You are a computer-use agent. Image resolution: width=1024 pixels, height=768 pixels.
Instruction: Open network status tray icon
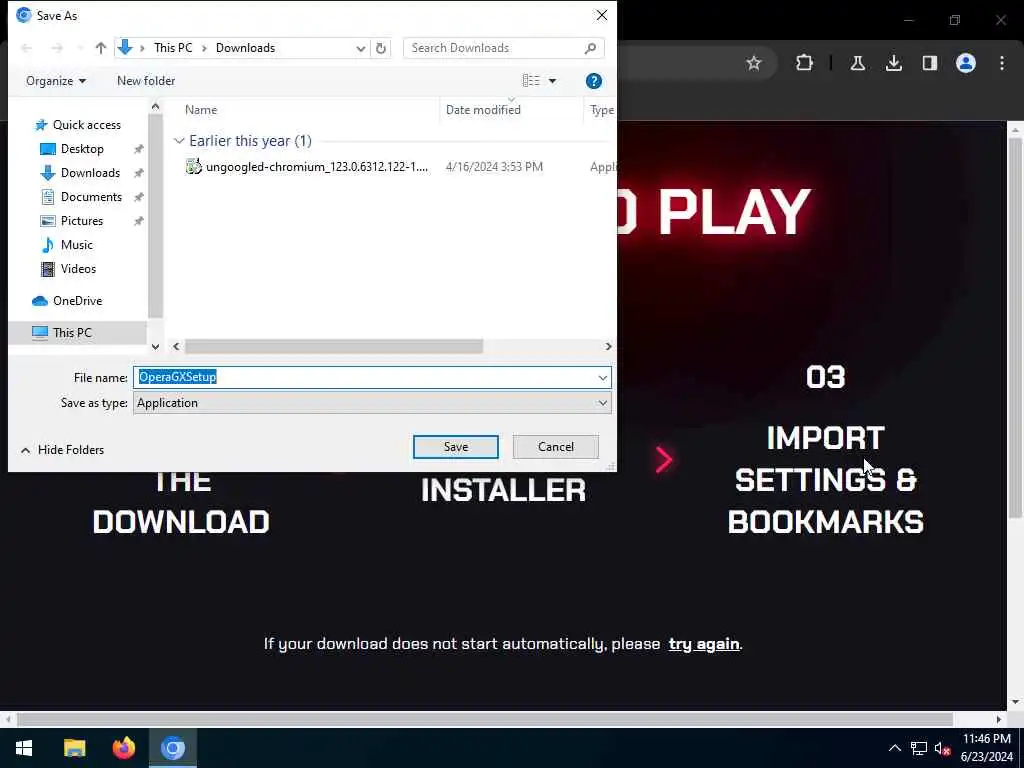pyautogui.click(x=919, y=748)
